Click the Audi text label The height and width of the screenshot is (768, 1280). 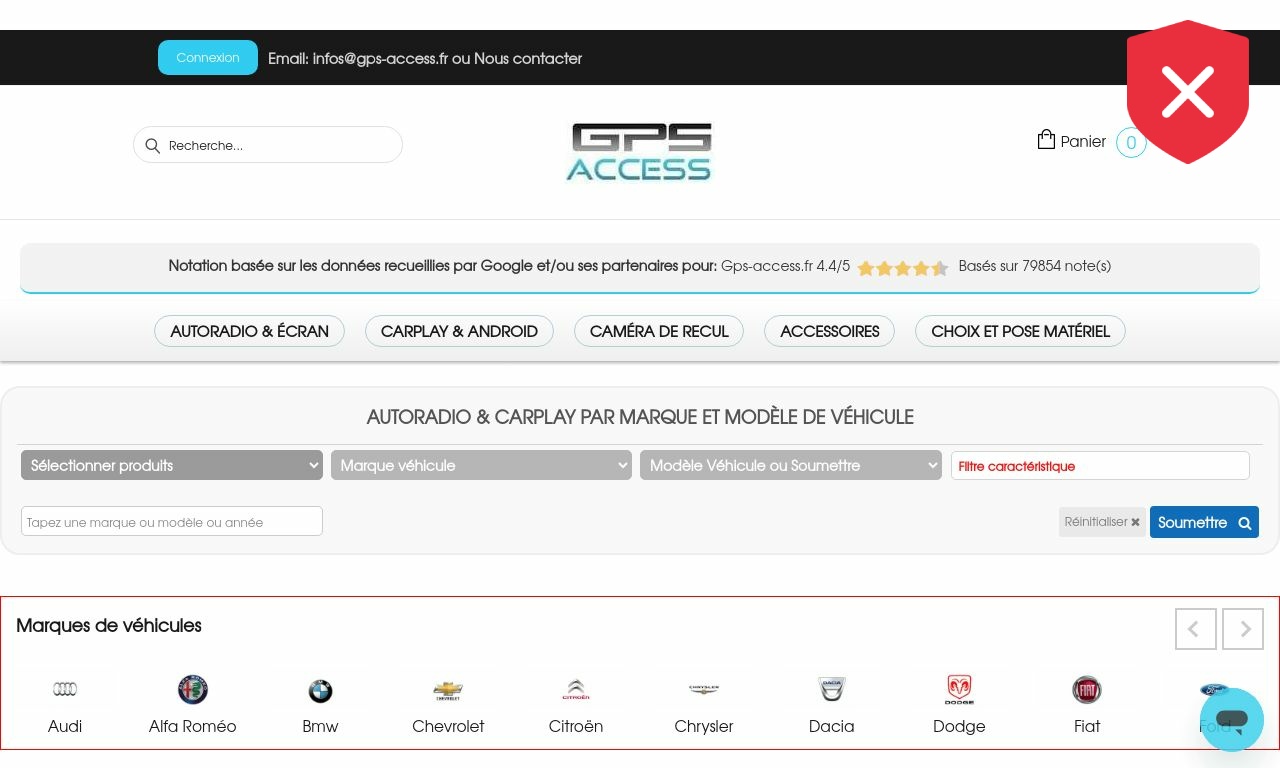[65, 726]
